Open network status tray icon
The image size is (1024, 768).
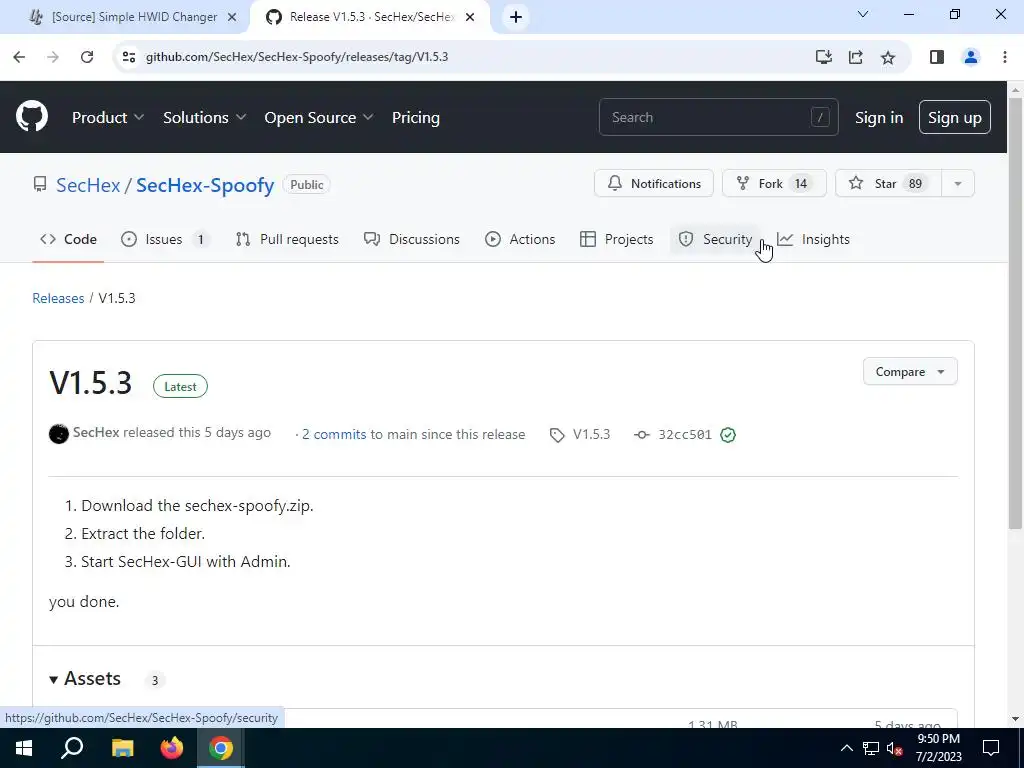(x=871, y=748)
